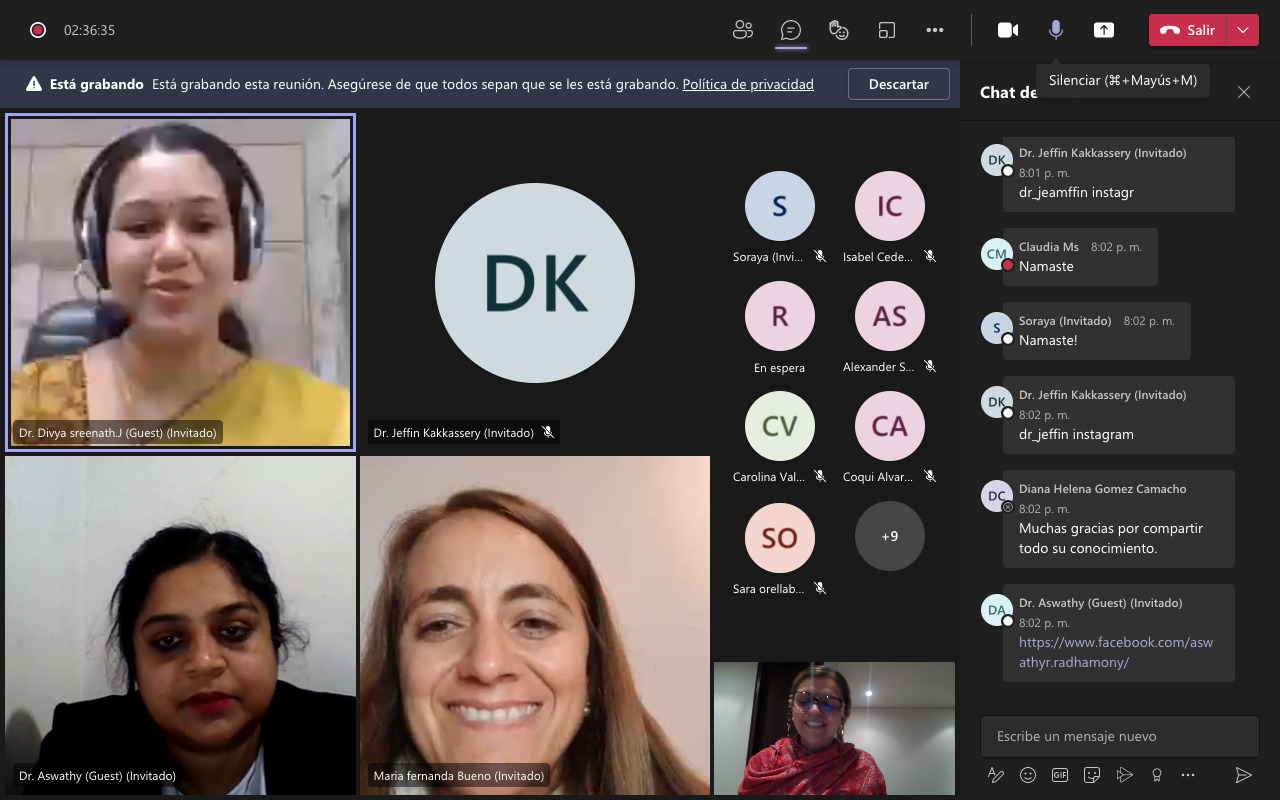Open the emoji picker in chat
Viewport: 1280px width, 800px height.
tap(1027, 775)
